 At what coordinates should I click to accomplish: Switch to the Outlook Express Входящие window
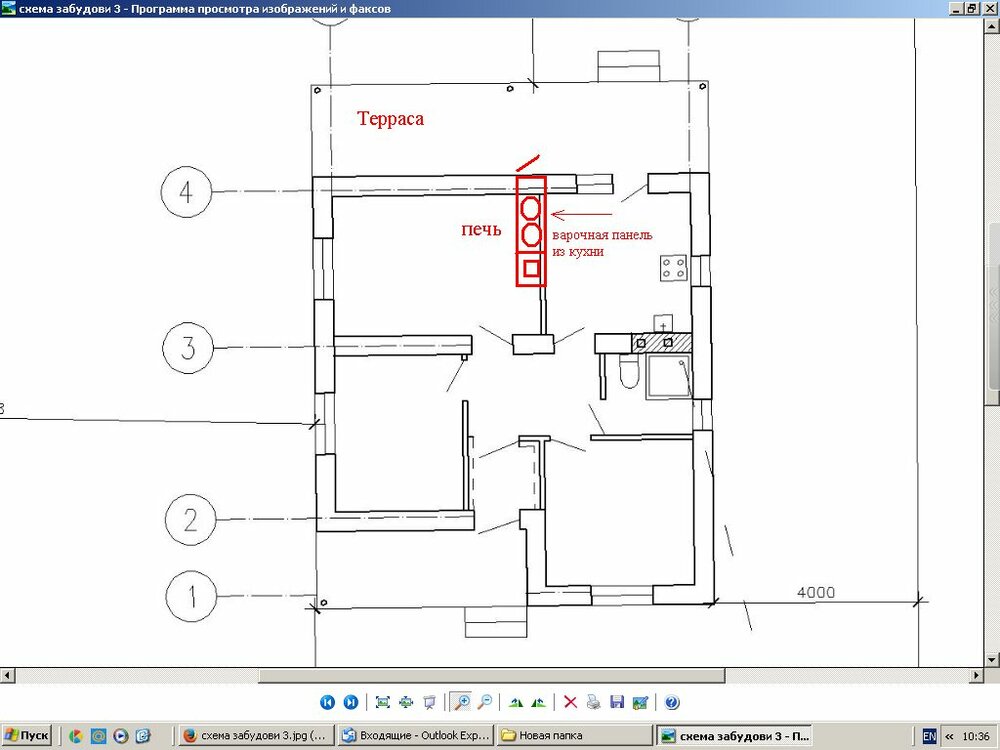(415, 735)
